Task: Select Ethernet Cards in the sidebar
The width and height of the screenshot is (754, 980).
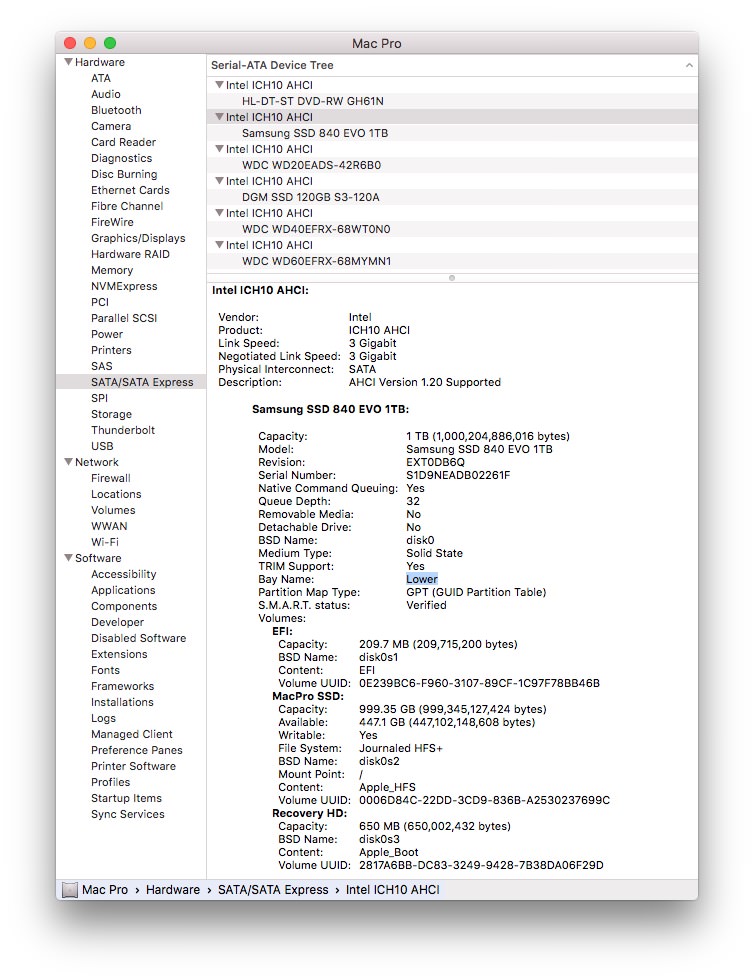Action: (130, 190)
